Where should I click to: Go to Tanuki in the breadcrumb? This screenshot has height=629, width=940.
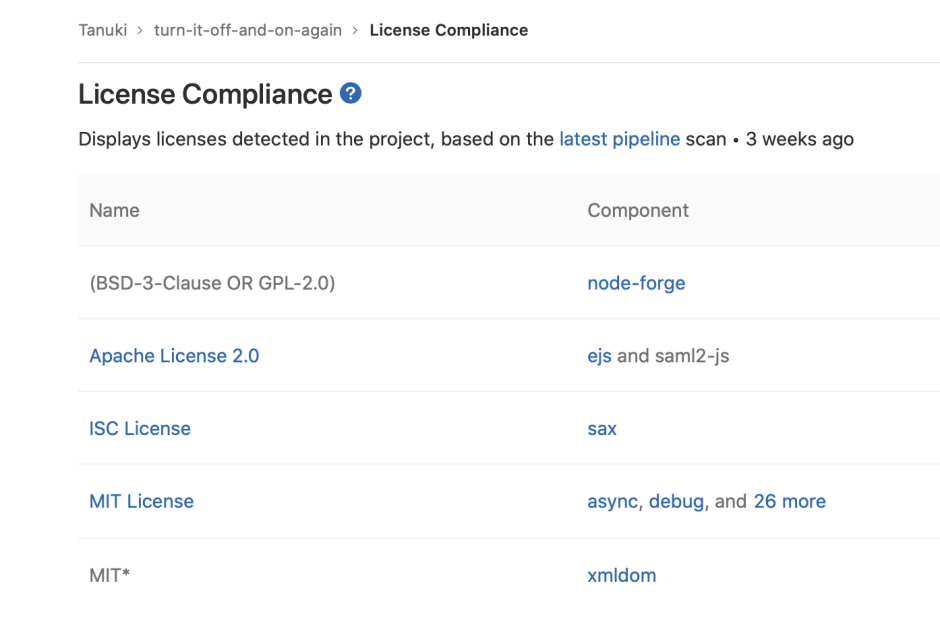(104, 30)
